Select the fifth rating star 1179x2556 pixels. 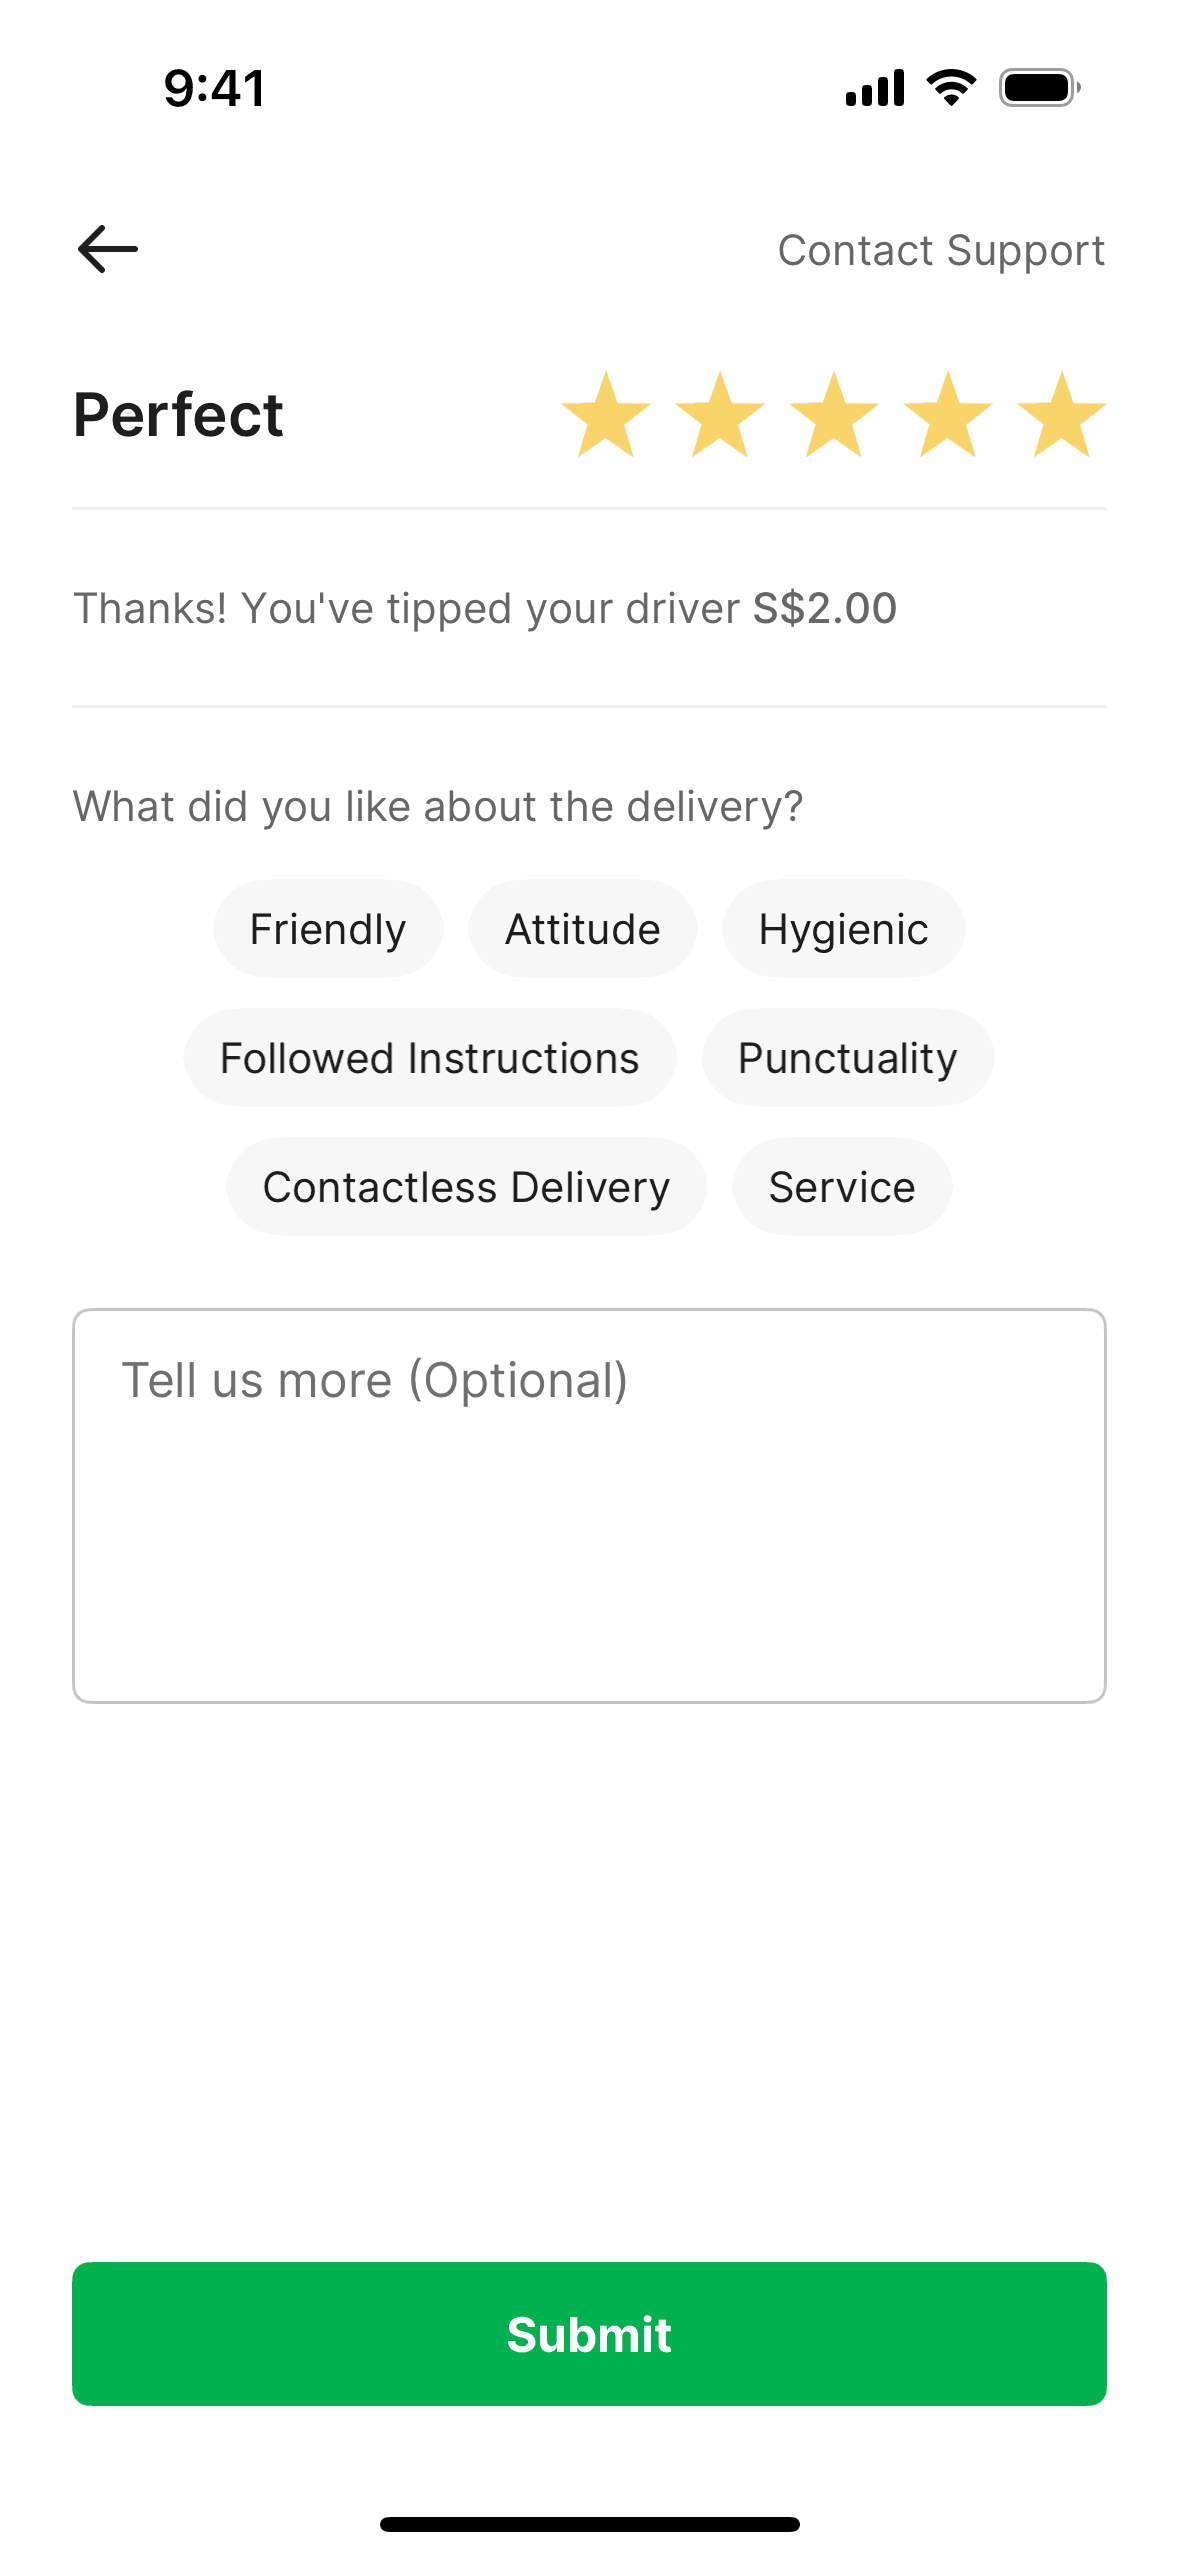[1062, 415]
